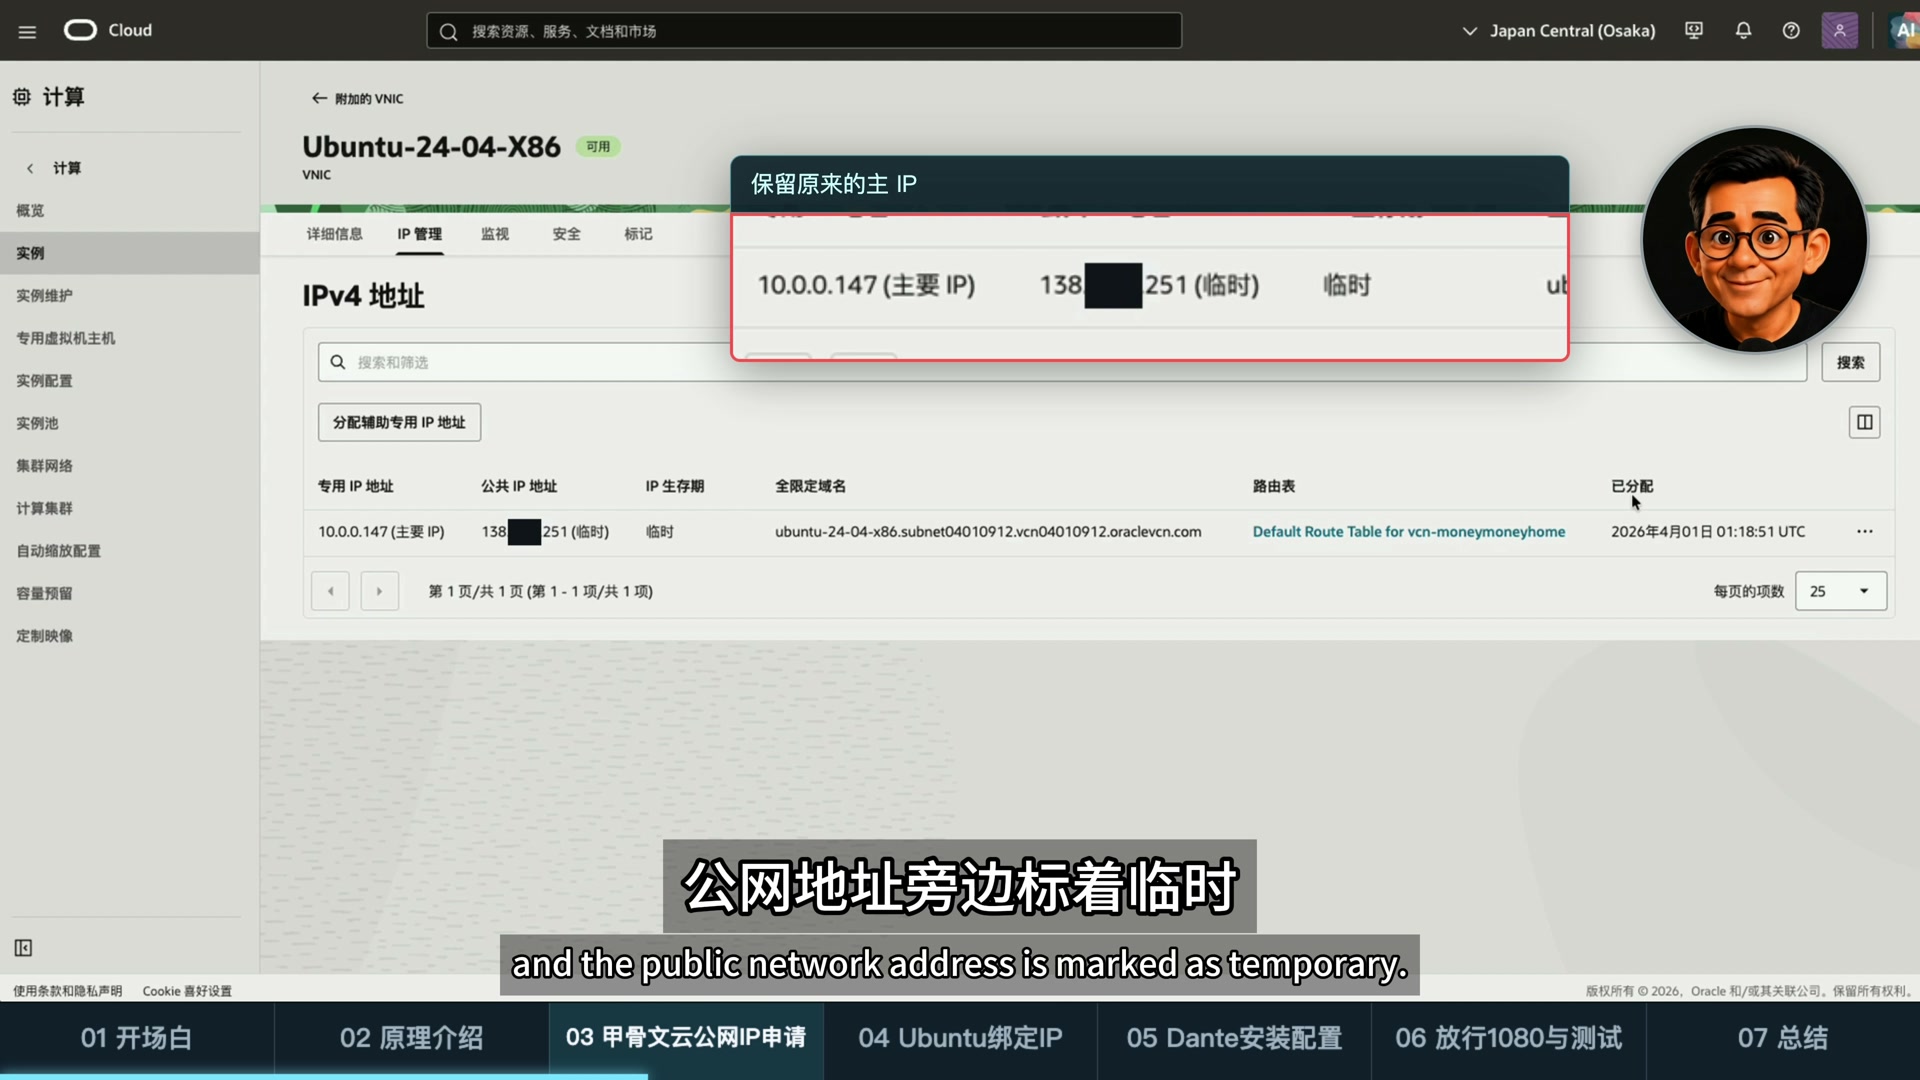This screenshot has width=1920, height=1080.
Task: Open the row actions three-dot menu
Action: (1864, 532)
